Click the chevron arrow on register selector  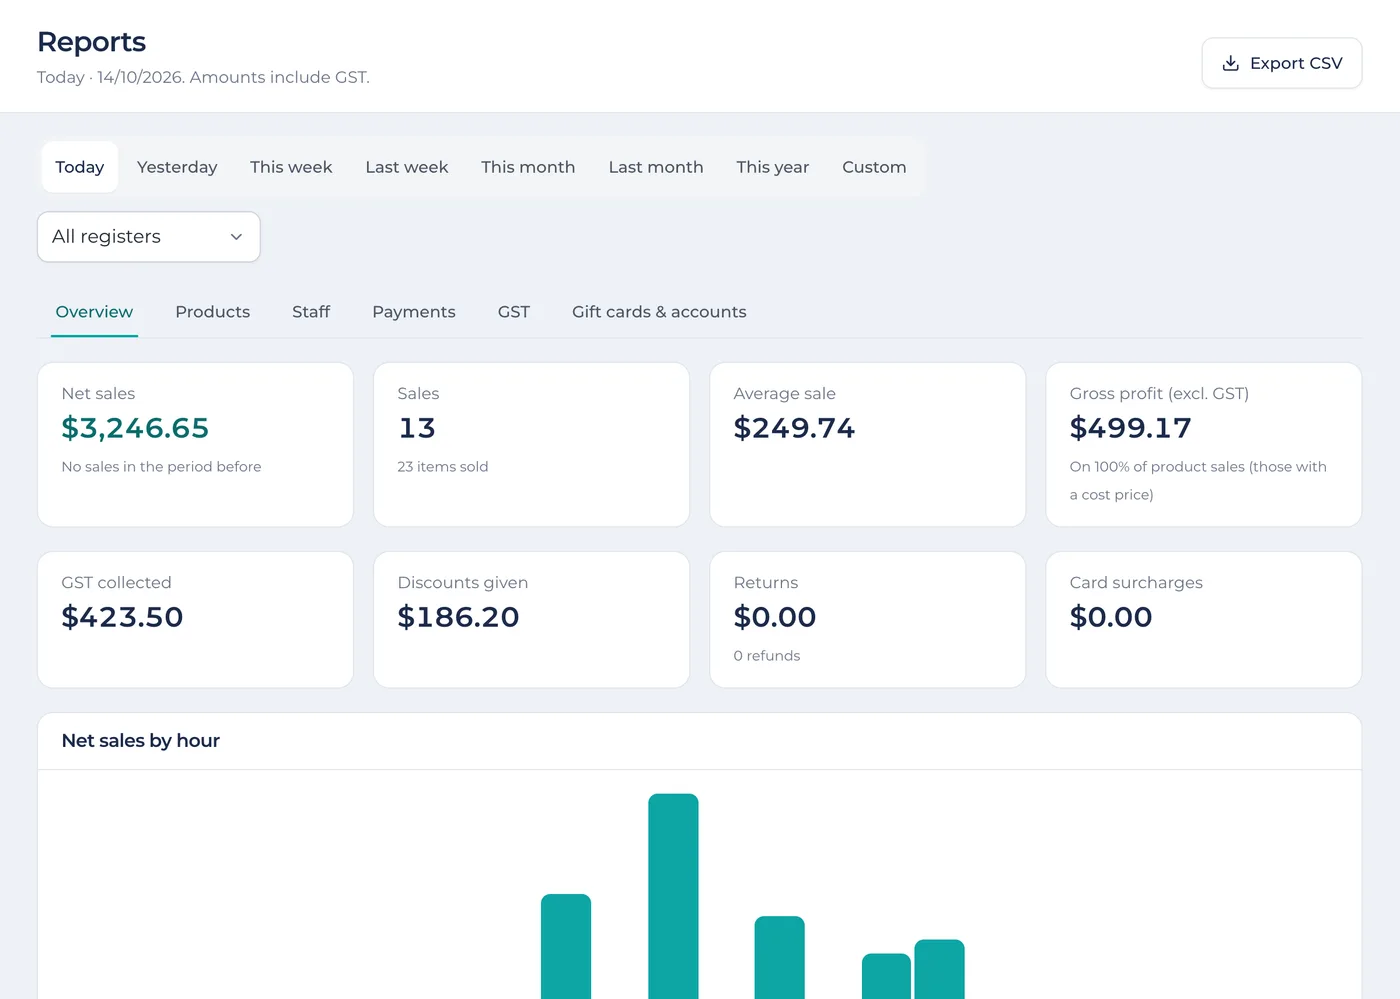pos(237,237)
